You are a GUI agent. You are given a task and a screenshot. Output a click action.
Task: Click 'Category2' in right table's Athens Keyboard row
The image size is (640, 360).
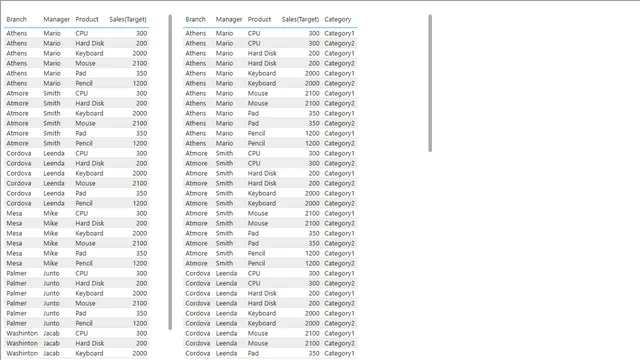point(339,83)
